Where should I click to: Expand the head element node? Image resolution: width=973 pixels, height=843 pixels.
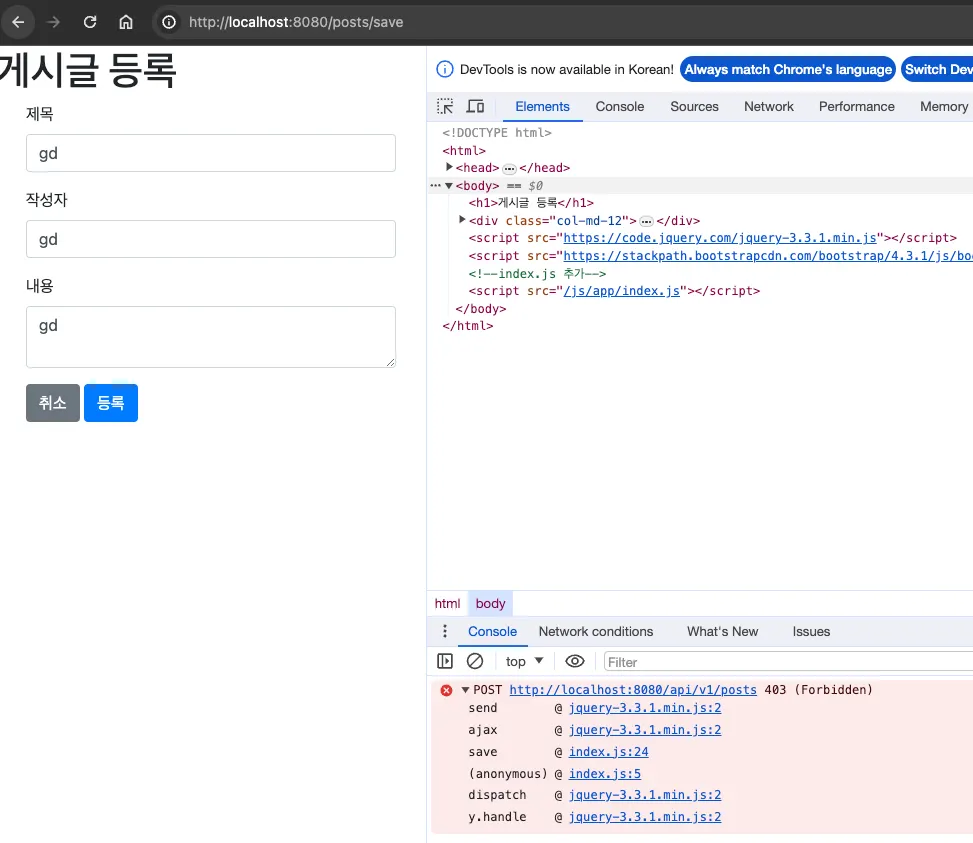(450, 167)
